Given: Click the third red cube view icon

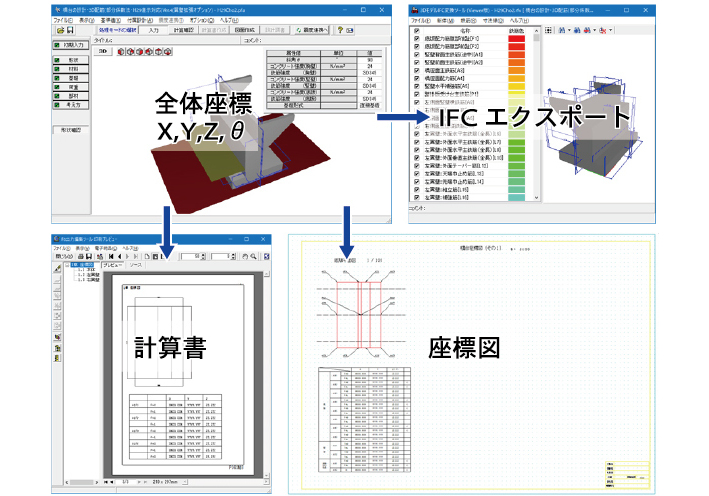Looking at the screenshot, I should (140, 52).
